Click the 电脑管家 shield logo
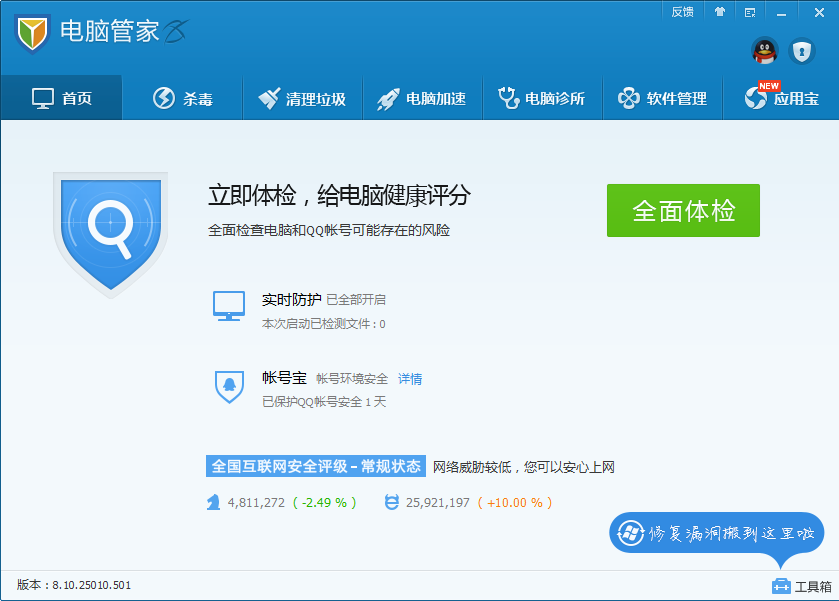This screenshot has height=601, width=839. coord(33,33)
